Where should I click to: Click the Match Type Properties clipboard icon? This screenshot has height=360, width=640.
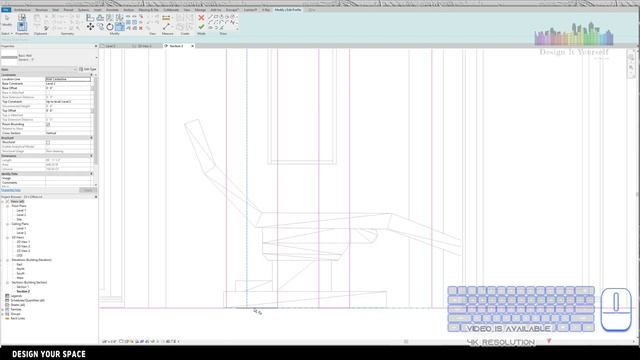tap(46, 28)
